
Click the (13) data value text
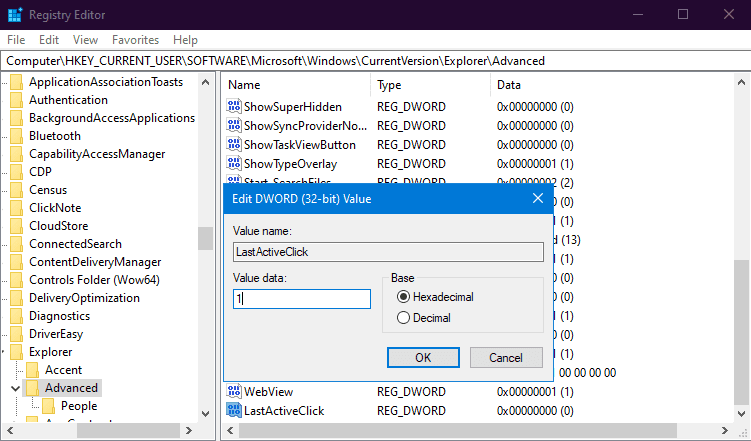tap(570, 240)
